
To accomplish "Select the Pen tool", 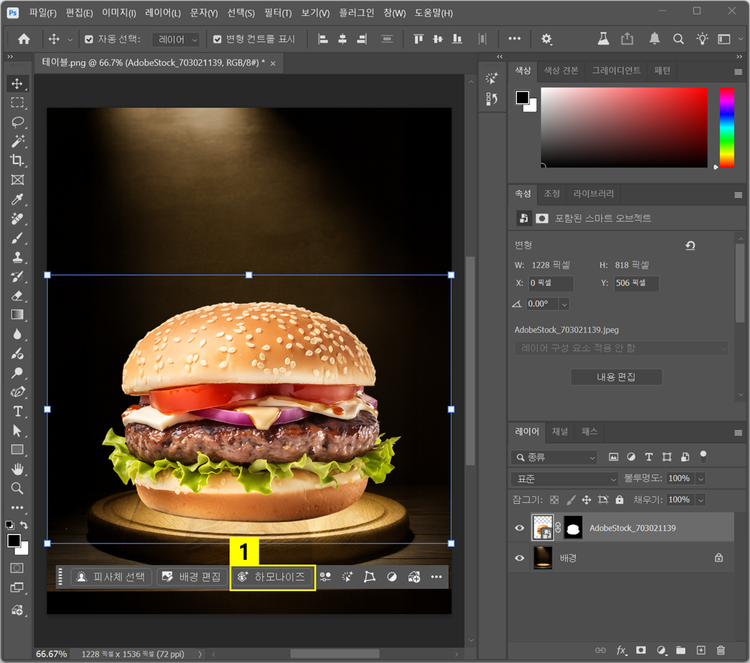I will [x=17, y=392].
